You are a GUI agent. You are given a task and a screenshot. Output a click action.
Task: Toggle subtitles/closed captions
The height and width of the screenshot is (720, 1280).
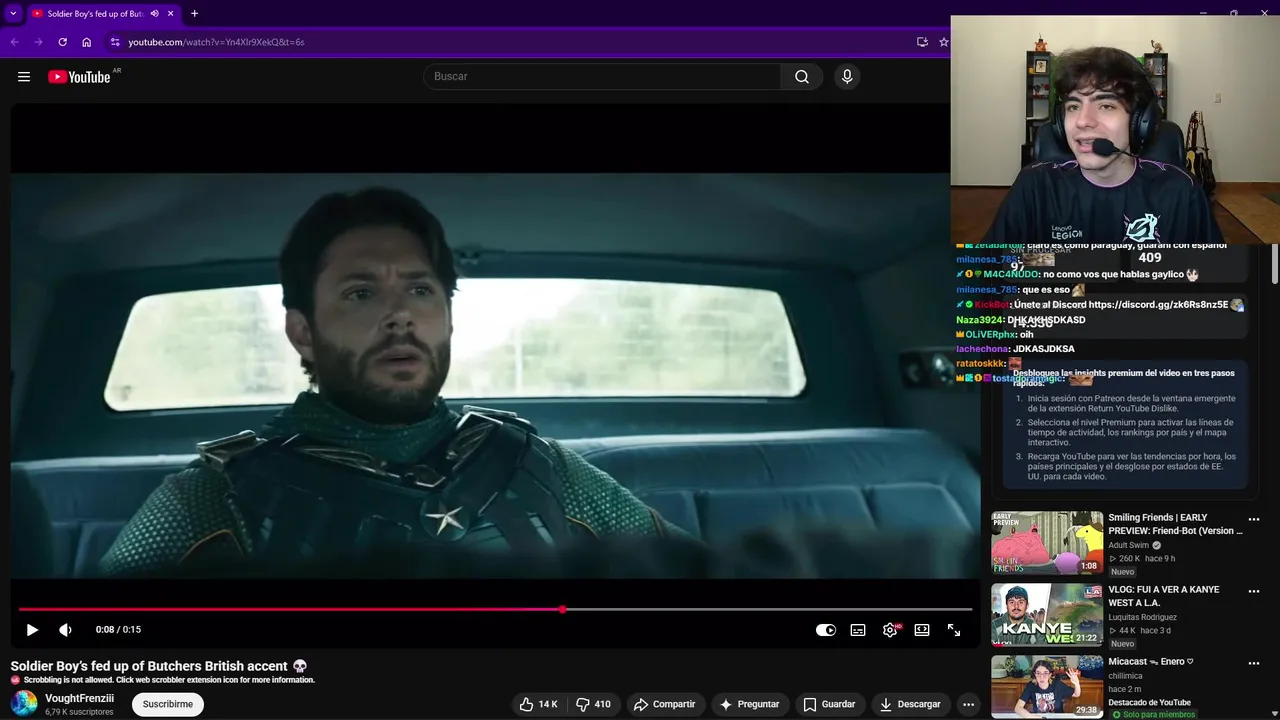coord(858,630)
